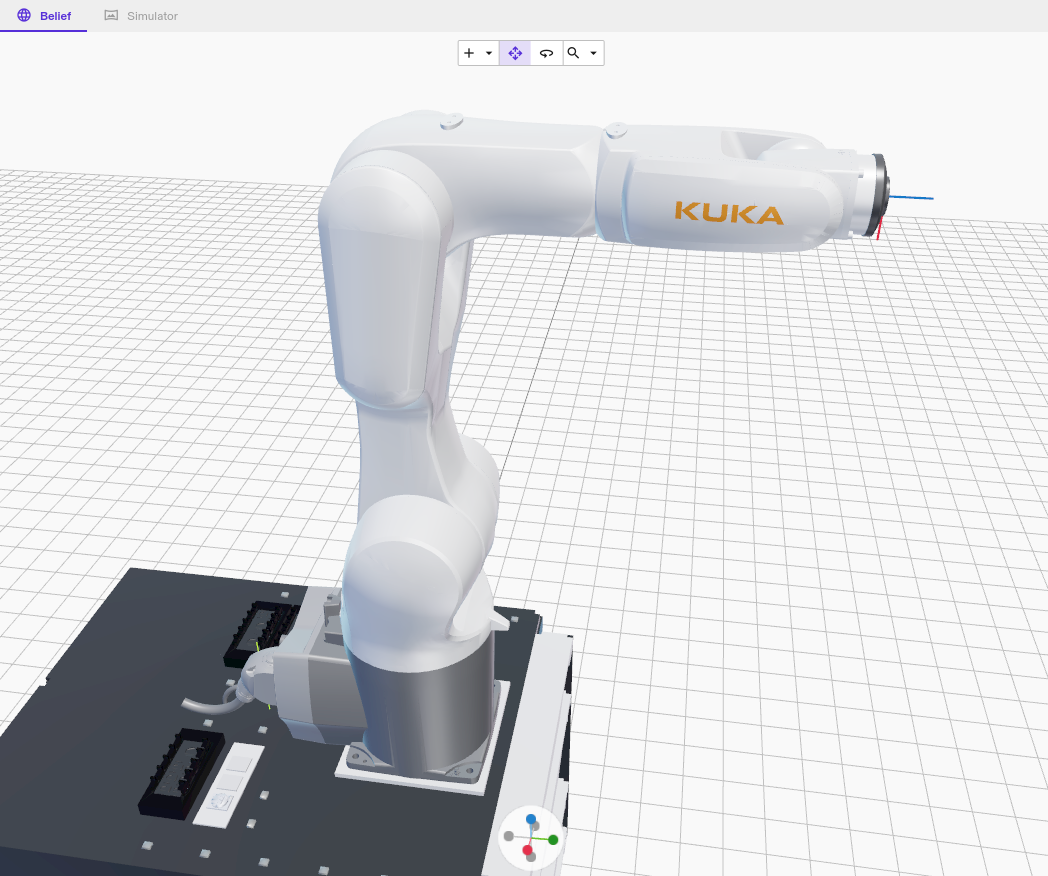Click the red axis handle on the gizmo
This screenshot has width=1048, height=876.
[x=527, y=850]
